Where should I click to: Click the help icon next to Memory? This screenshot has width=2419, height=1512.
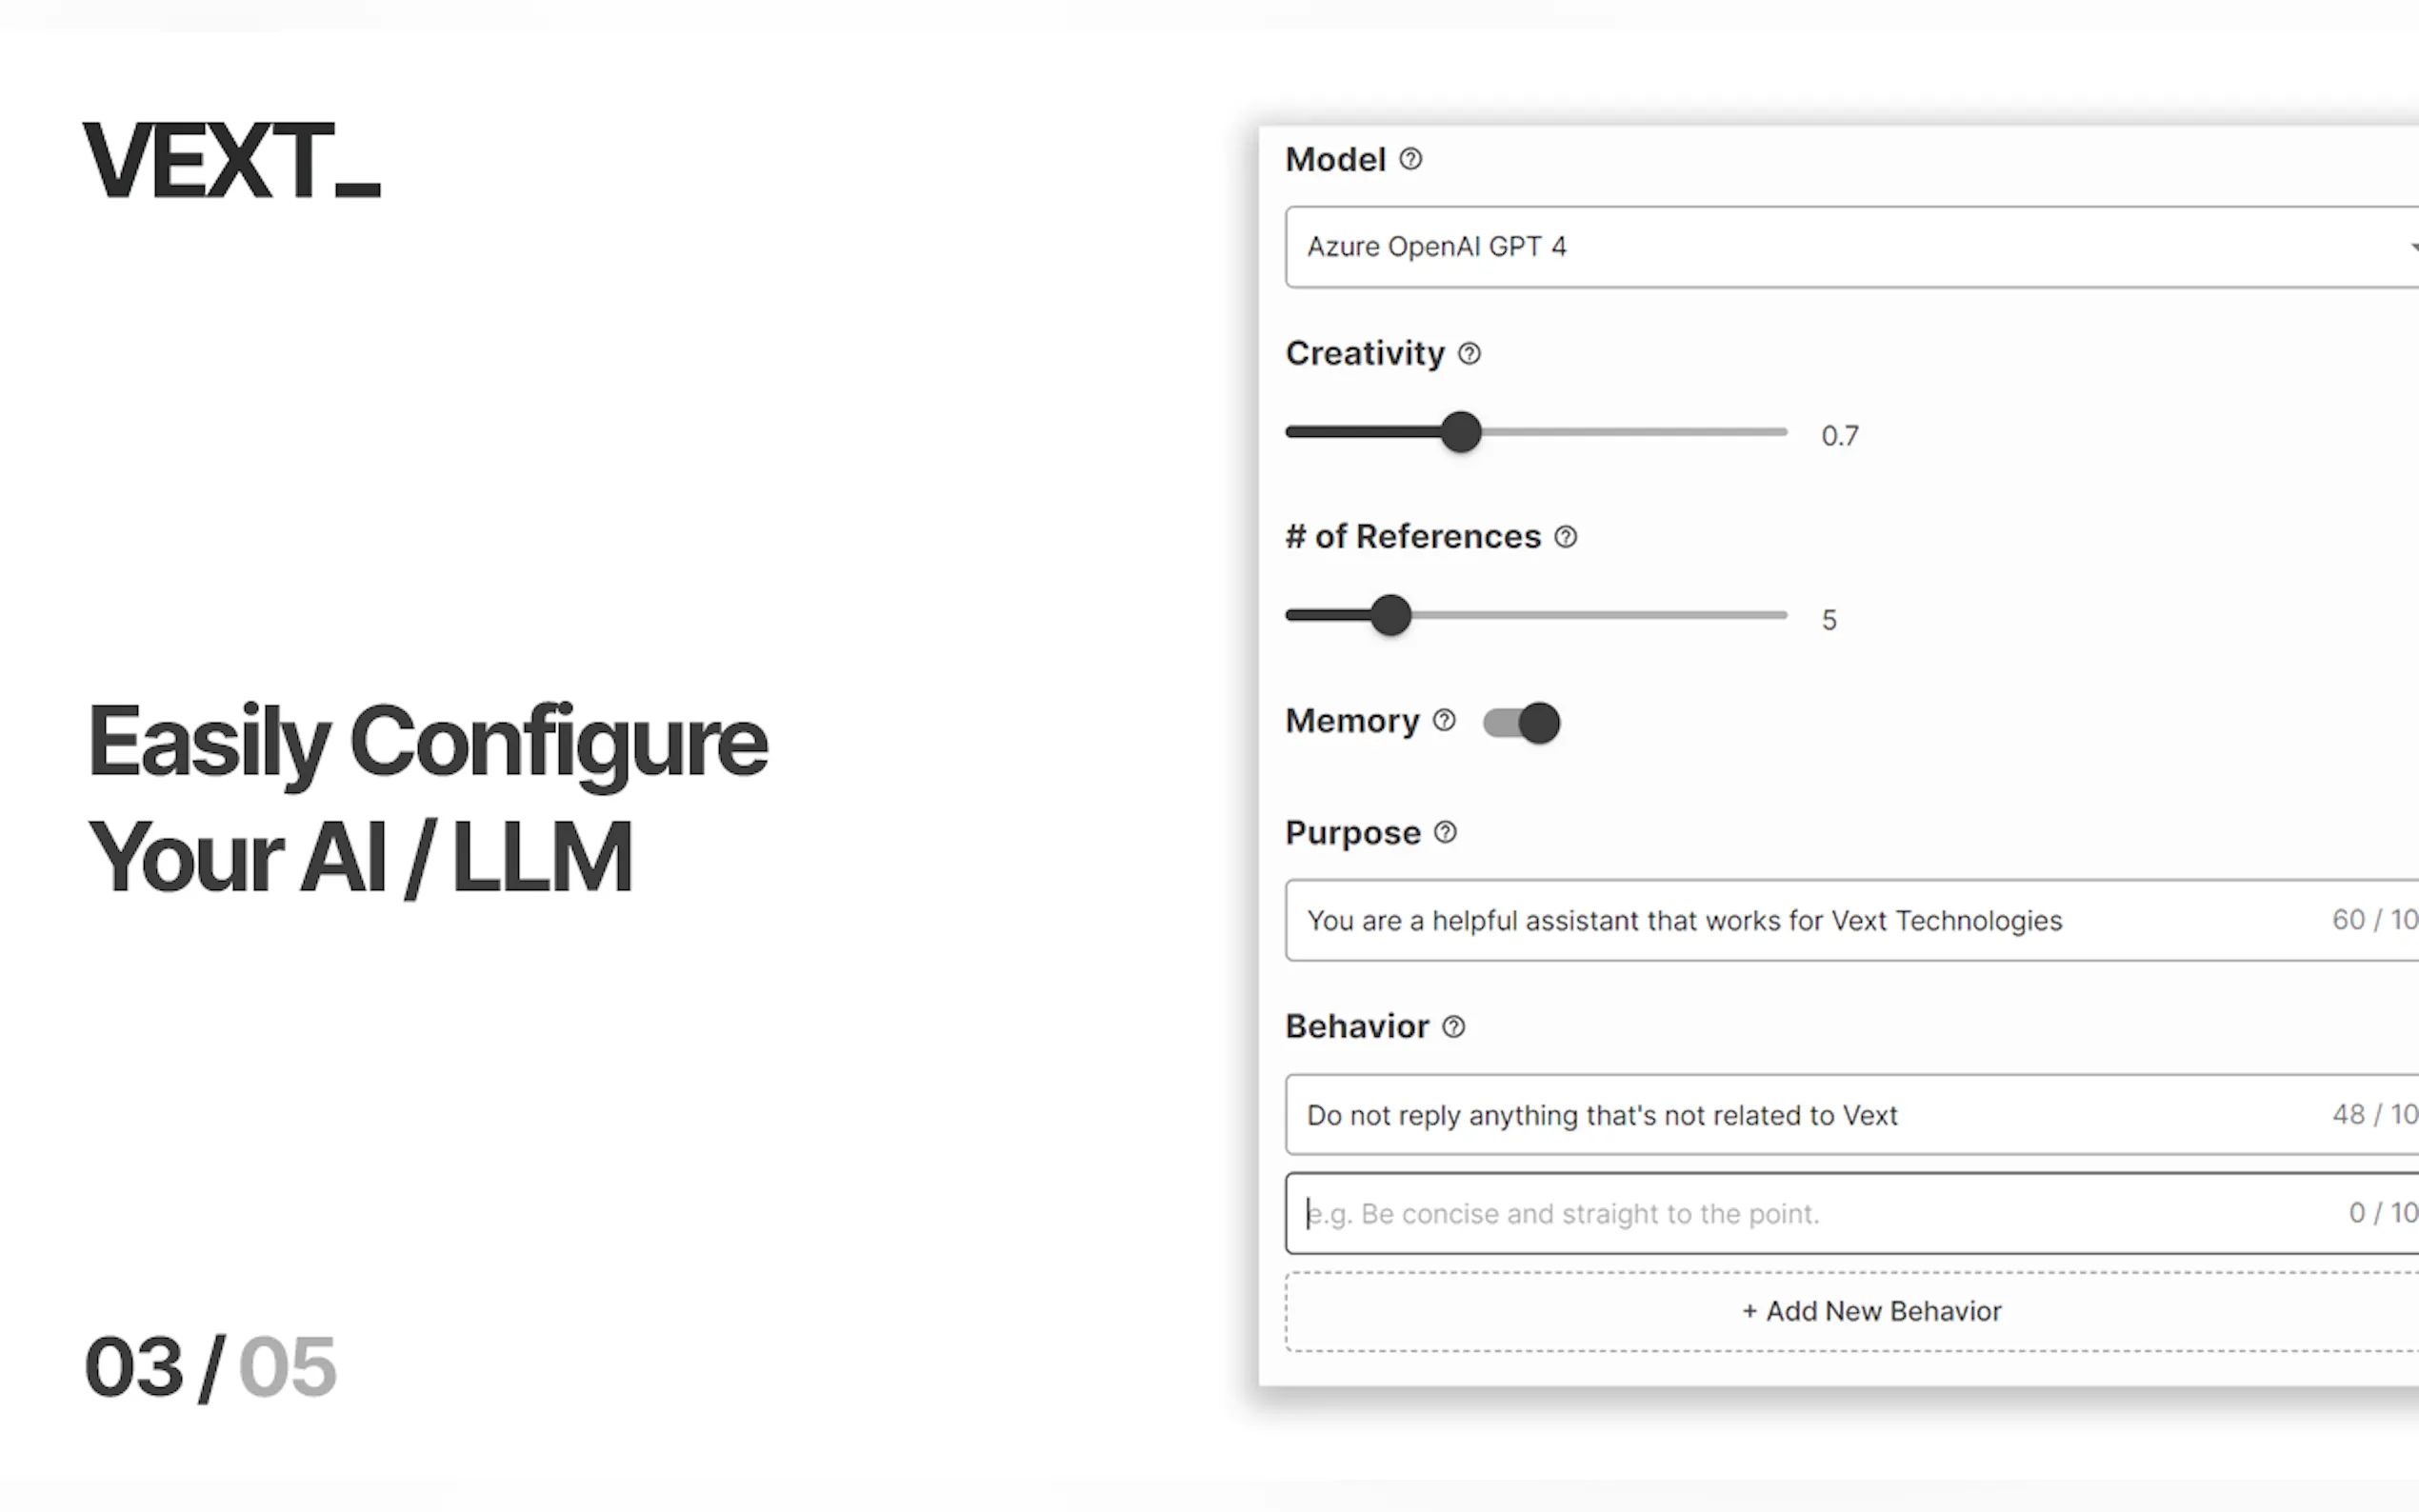(x=1444, y=720)
